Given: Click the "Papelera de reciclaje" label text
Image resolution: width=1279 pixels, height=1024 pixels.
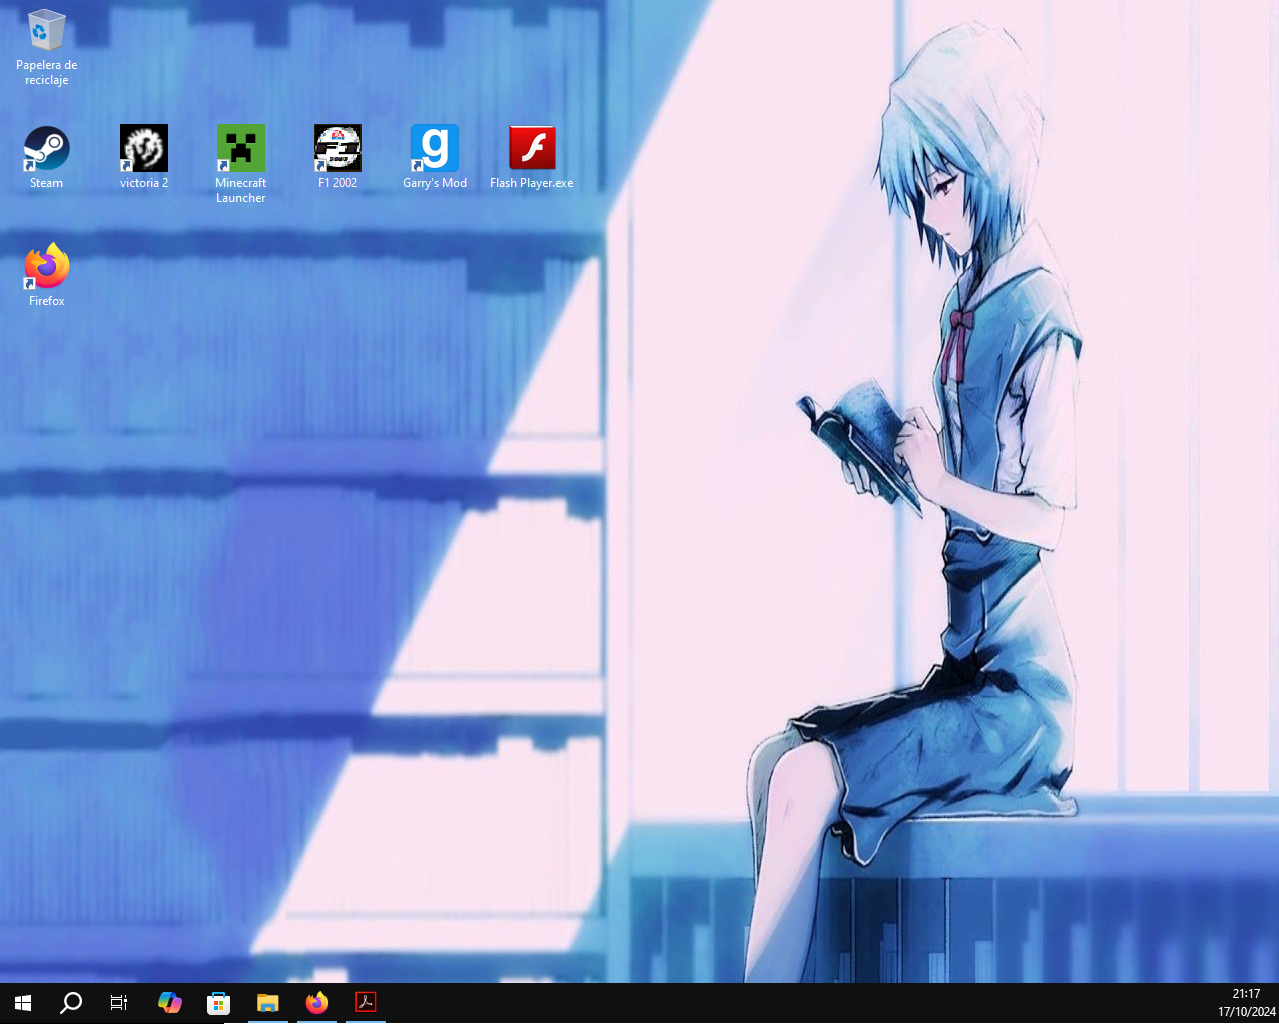Looking at the screenshot, I should pos(46,73).
